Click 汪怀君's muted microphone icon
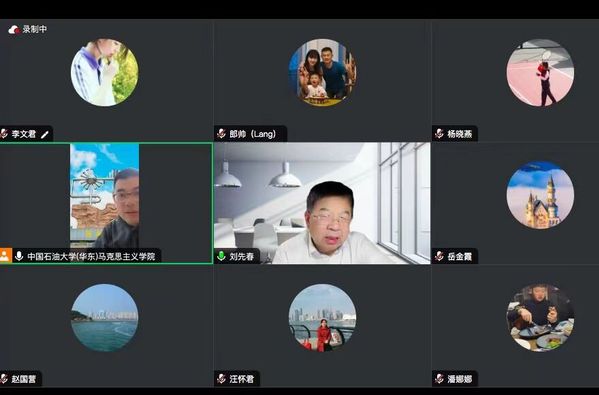Screen dimensions: 599x395 point(221,379)
